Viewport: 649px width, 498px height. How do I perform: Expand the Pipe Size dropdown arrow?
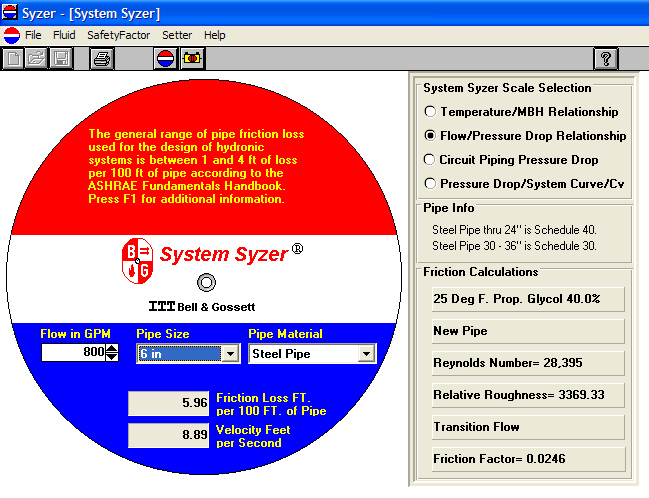[x=231, y=354]
